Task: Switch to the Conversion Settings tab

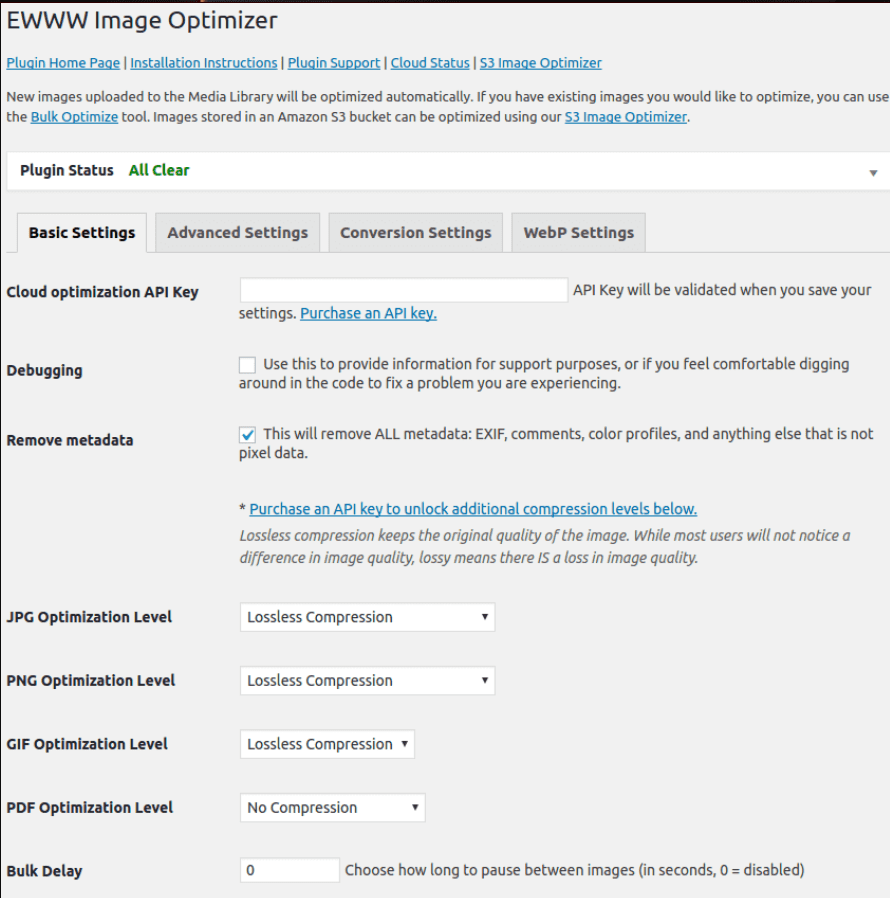Action: pos(416,233)
